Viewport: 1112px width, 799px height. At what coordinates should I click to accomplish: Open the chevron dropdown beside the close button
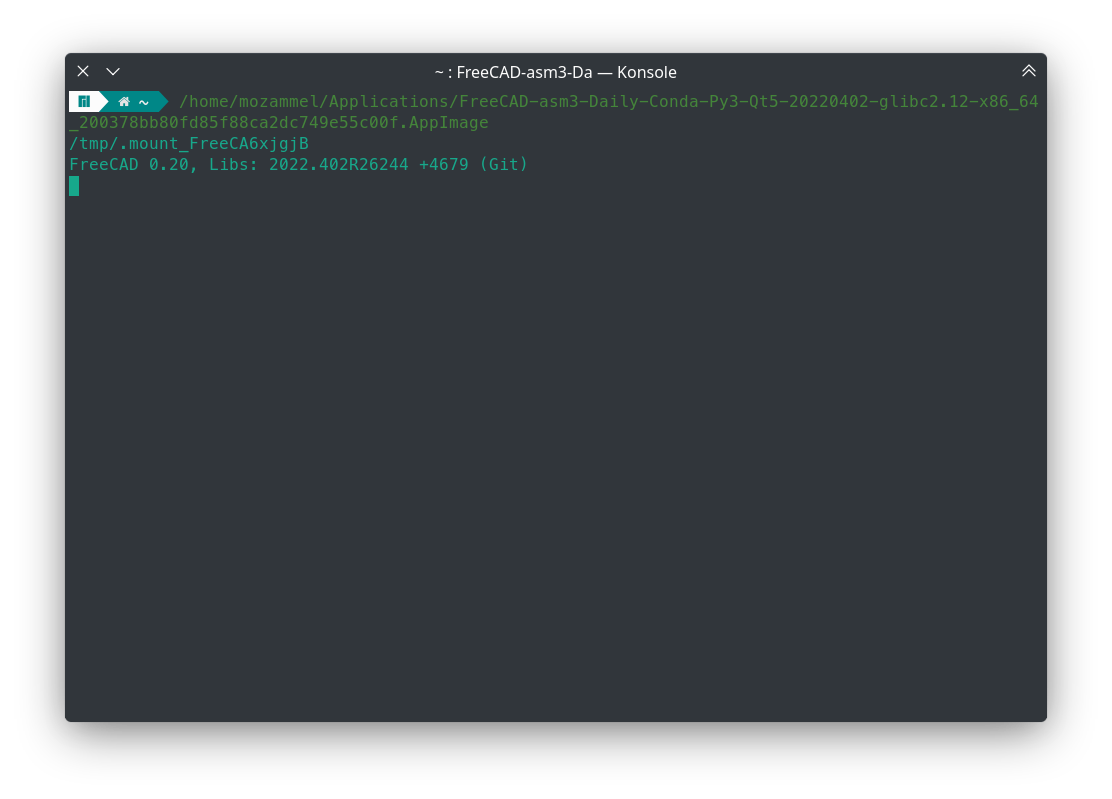pyautogui.click(x=112, y=71)
